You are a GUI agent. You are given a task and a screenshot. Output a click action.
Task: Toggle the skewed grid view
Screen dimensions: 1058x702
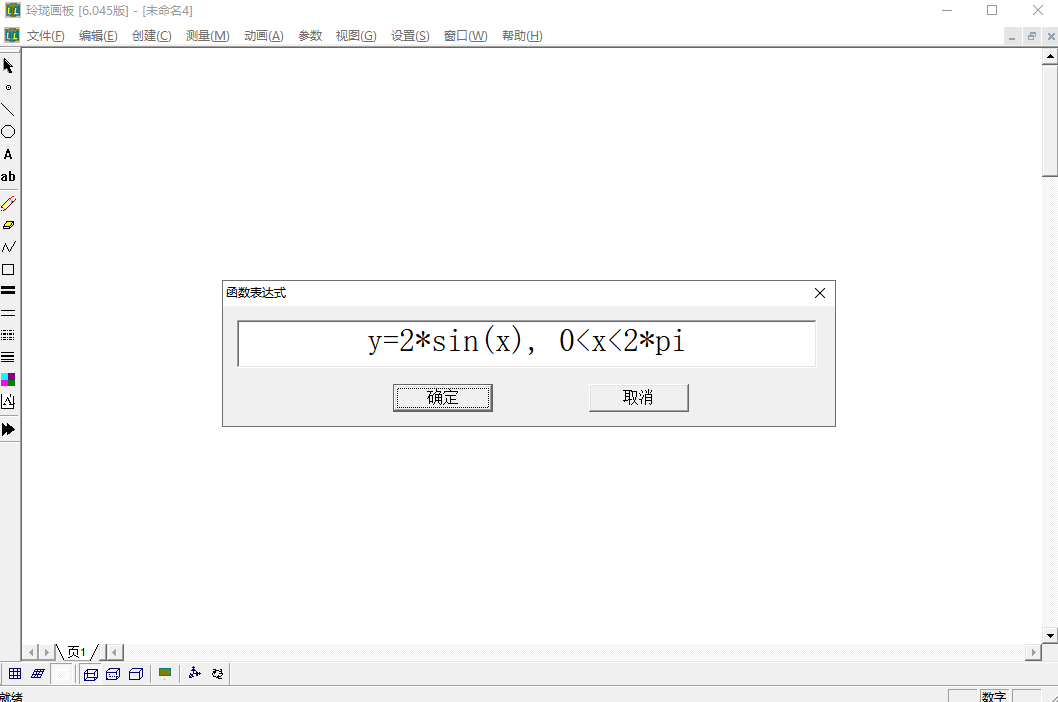tap(37, 674)
